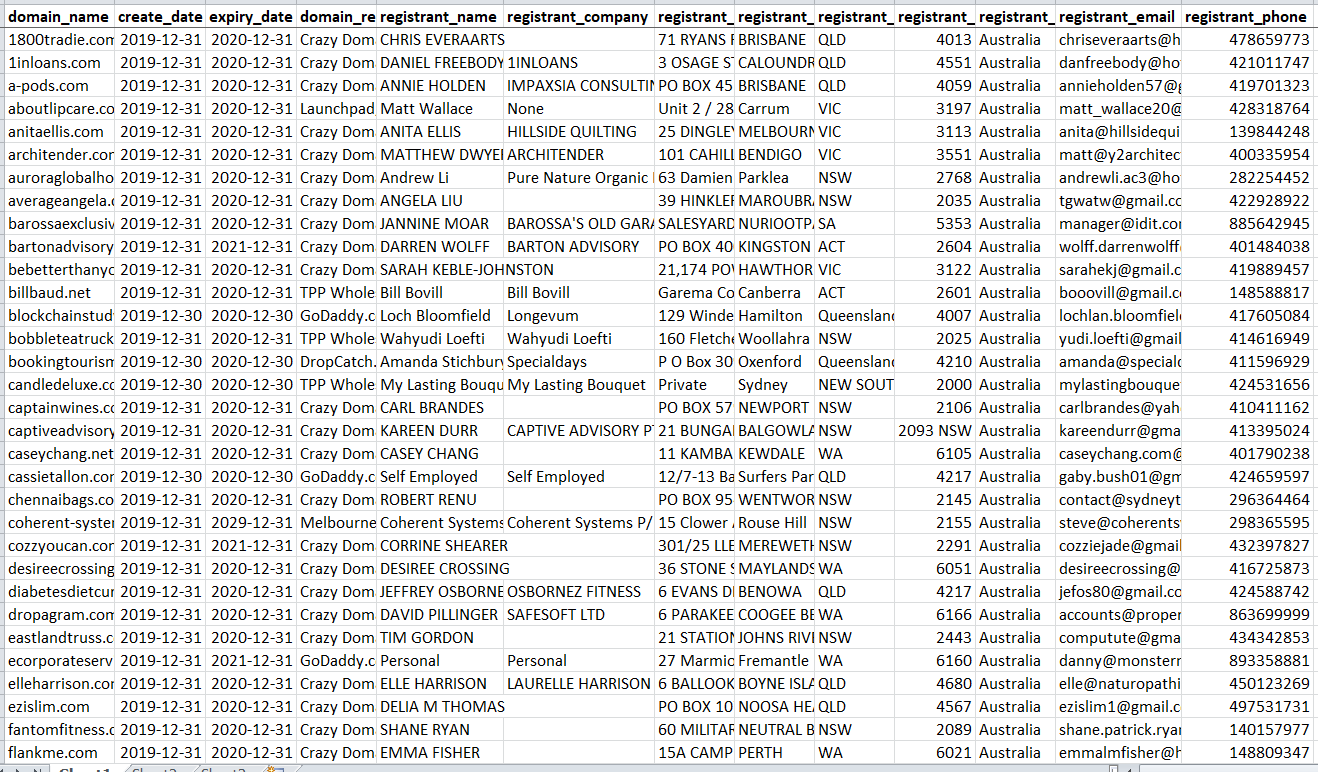1318x772 pixels.
Task: Click the LAURELLE HARRISON company cell
Action: pyautogui.click(x=579, y=684)
